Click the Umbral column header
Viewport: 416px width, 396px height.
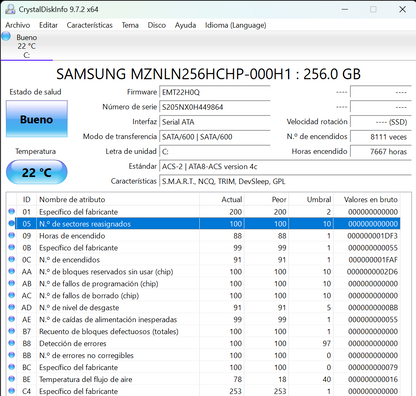point(311,200)
